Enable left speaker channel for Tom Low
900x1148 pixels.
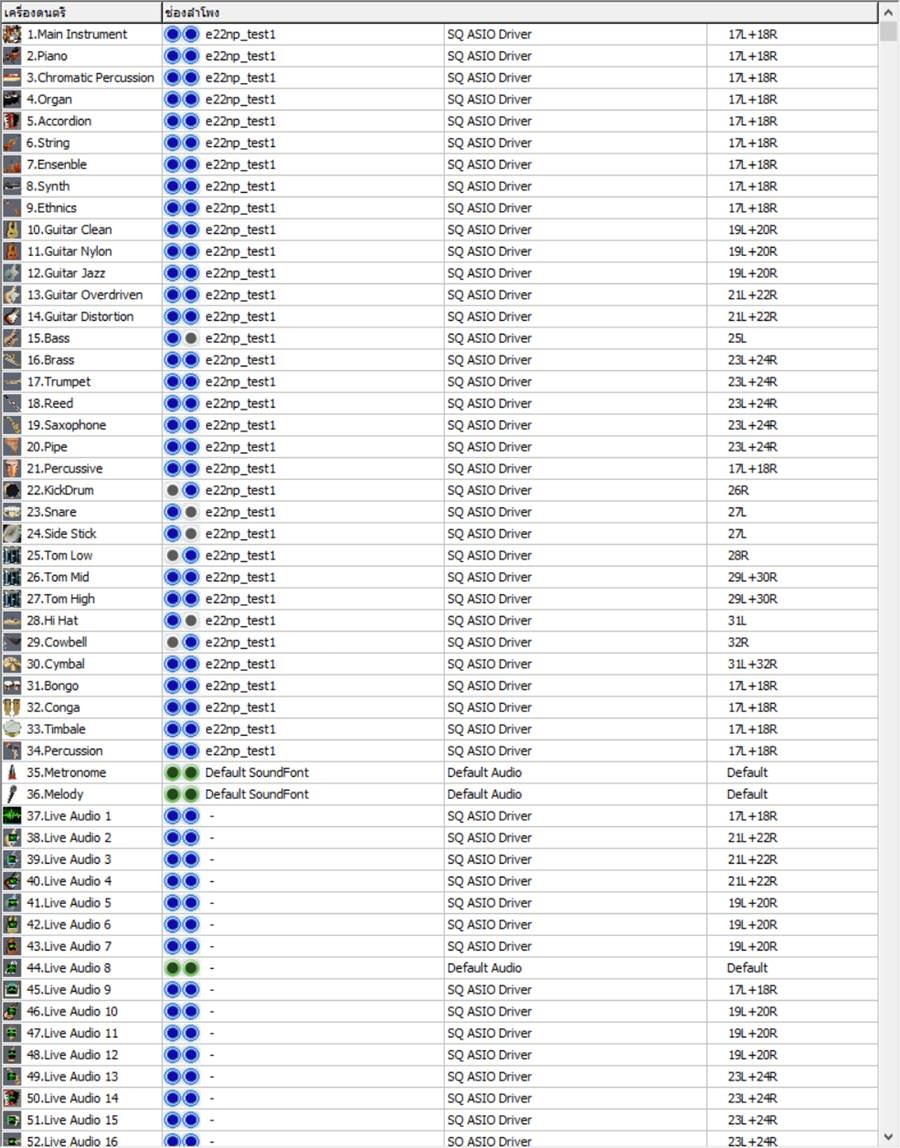click(x=173, y=556)
